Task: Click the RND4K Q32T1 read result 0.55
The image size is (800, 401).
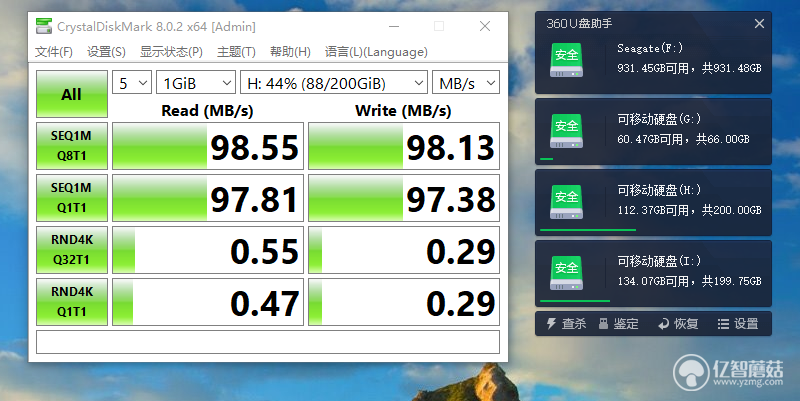Action: point(208,250)
